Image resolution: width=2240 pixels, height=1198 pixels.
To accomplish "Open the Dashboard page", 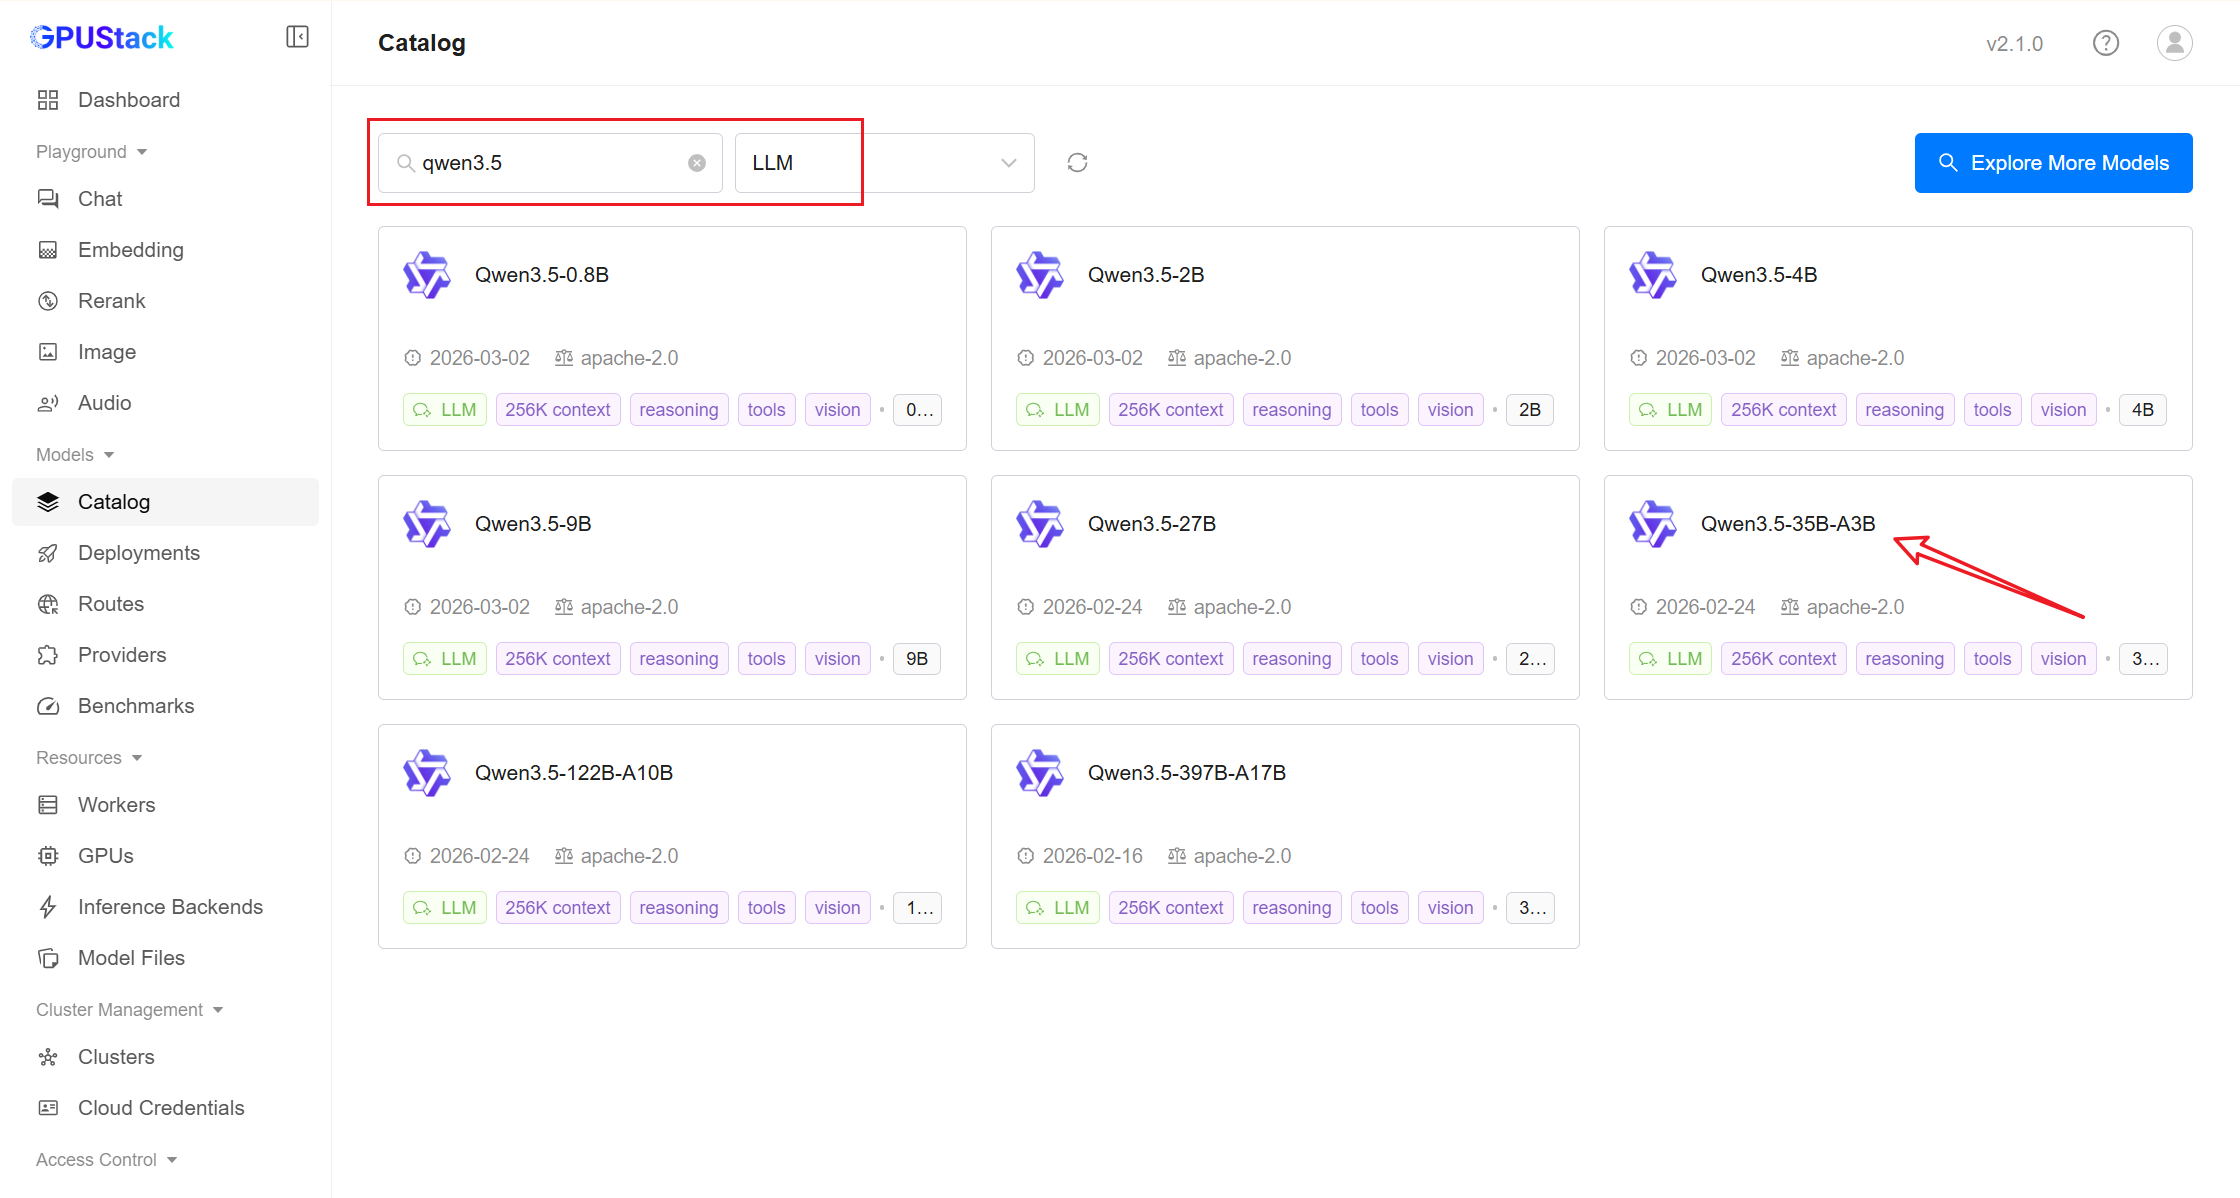I will click(x=128, y=100).
